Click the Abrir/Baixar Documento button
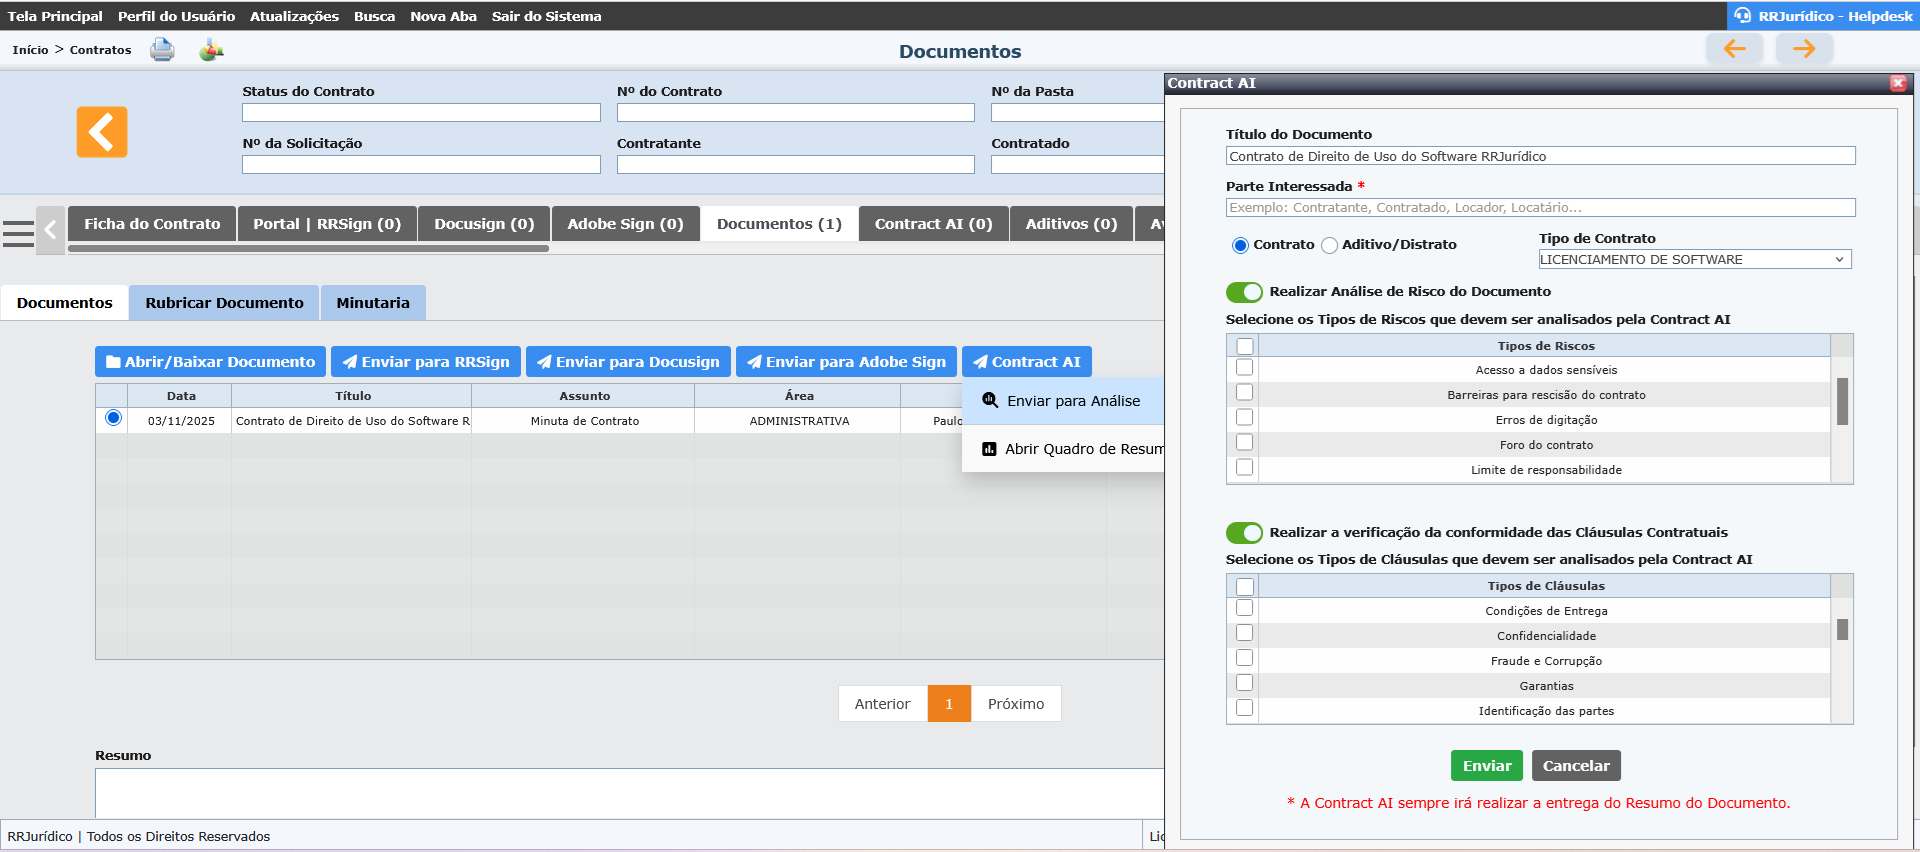The width and height of the screenshot is (1920, 852). [210, 362]
